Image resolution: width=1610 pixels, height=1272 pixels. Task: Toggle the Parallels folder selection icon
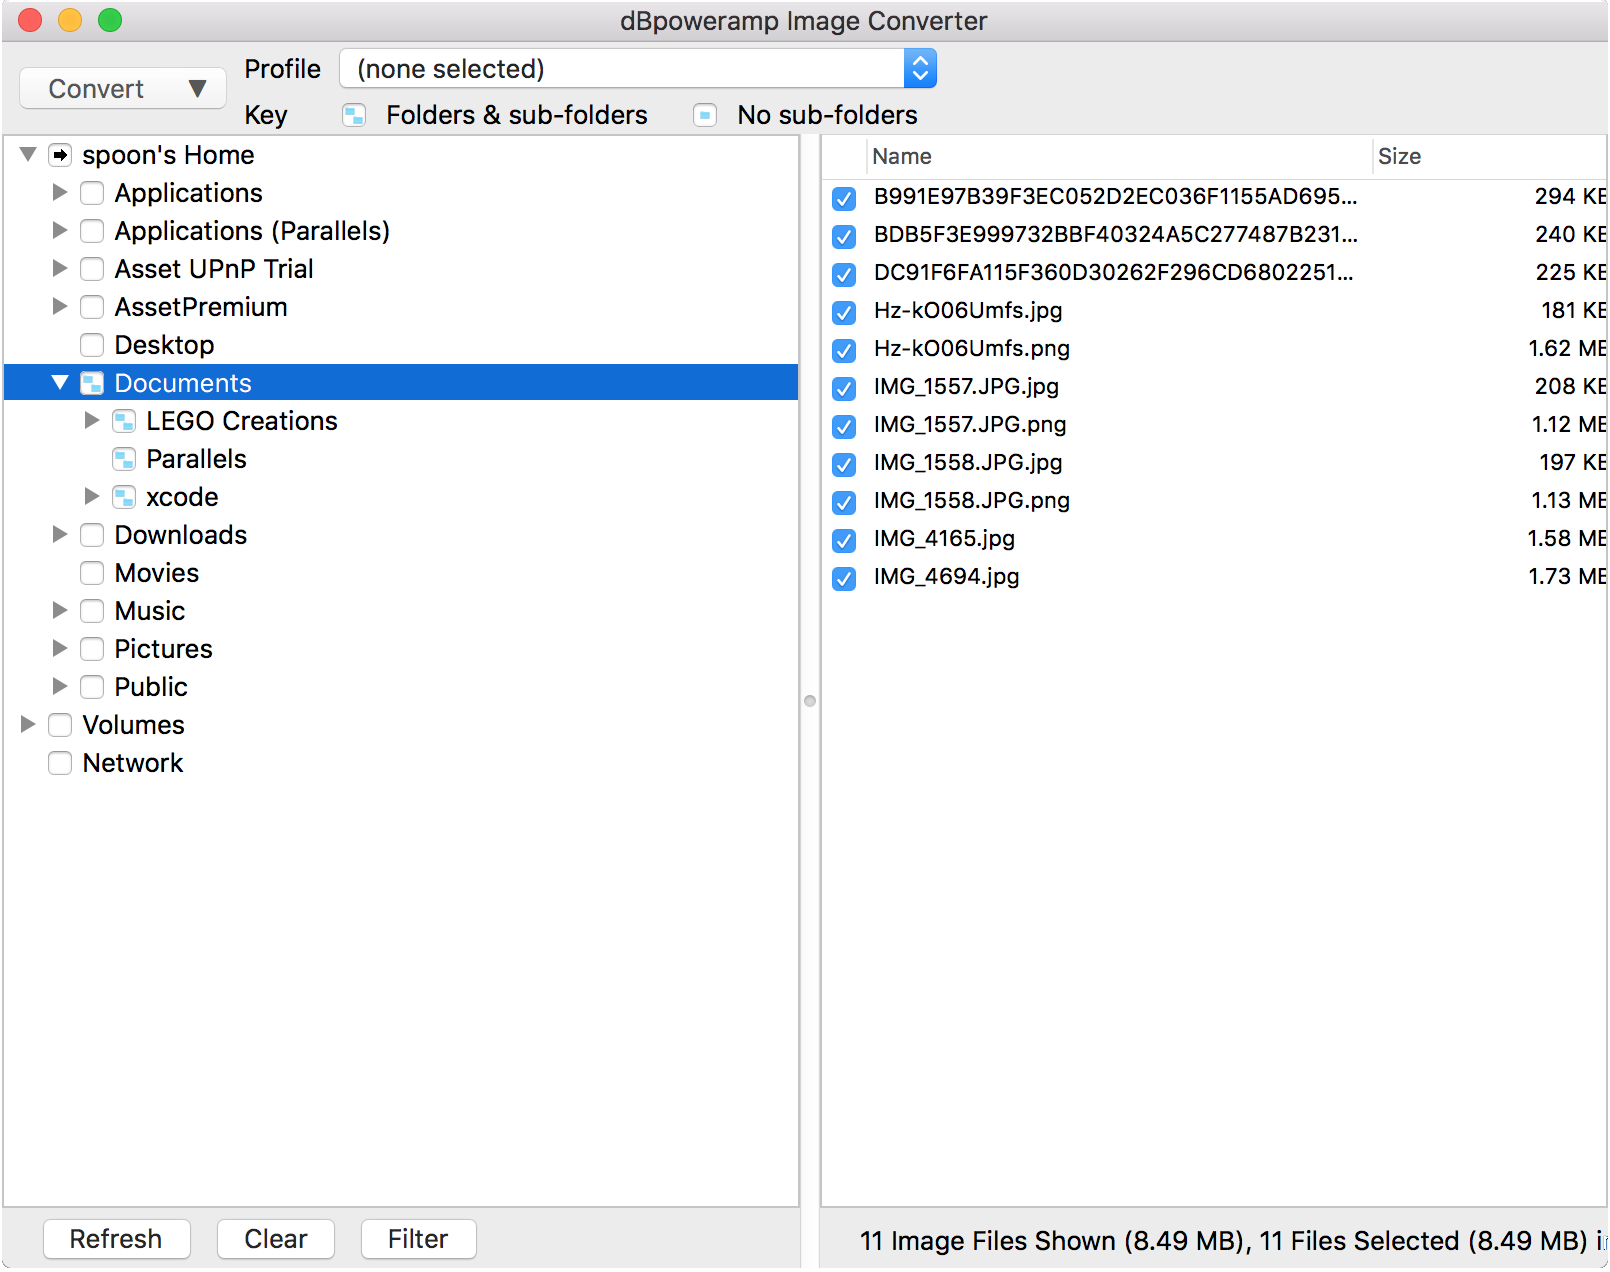point(124,459)
